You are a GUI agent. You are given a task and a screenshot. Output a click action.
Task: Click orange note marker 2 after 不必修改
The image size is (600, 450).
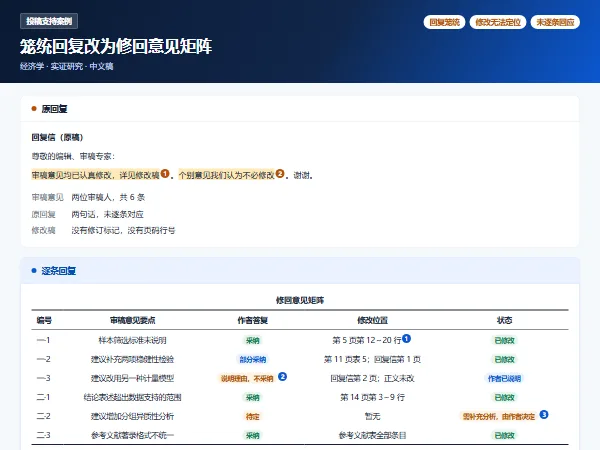280,174
